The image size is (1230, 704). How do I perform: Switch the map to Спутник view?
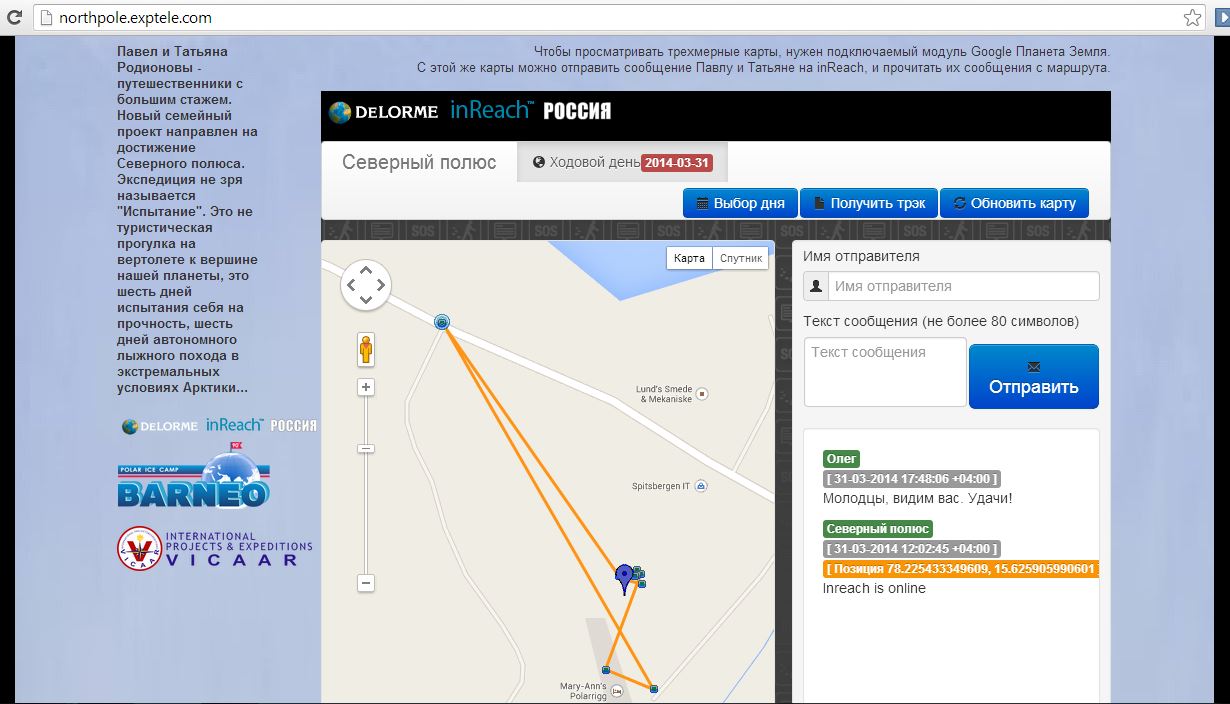[x=740, y=258]
